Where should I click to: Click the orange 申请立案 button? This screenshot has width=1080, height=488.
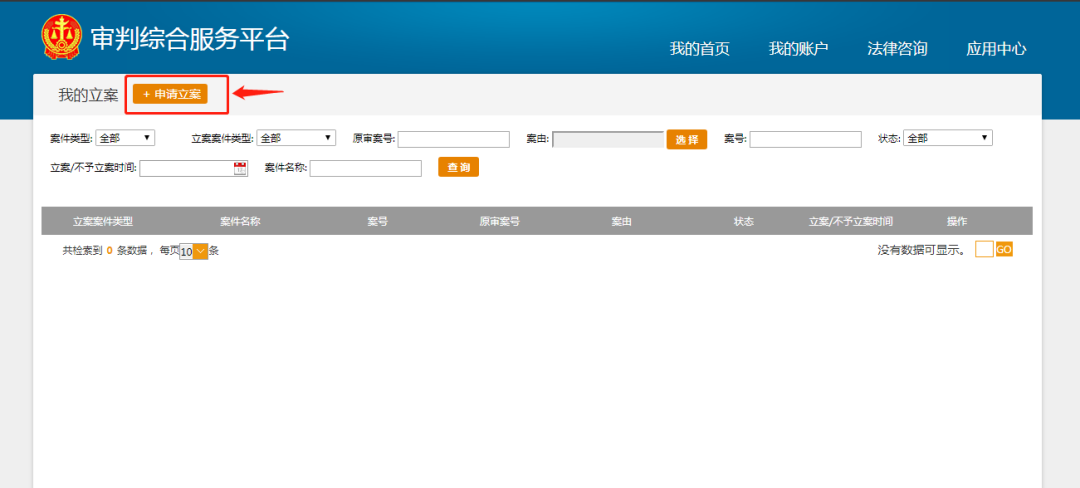click(x=170, y=94)
